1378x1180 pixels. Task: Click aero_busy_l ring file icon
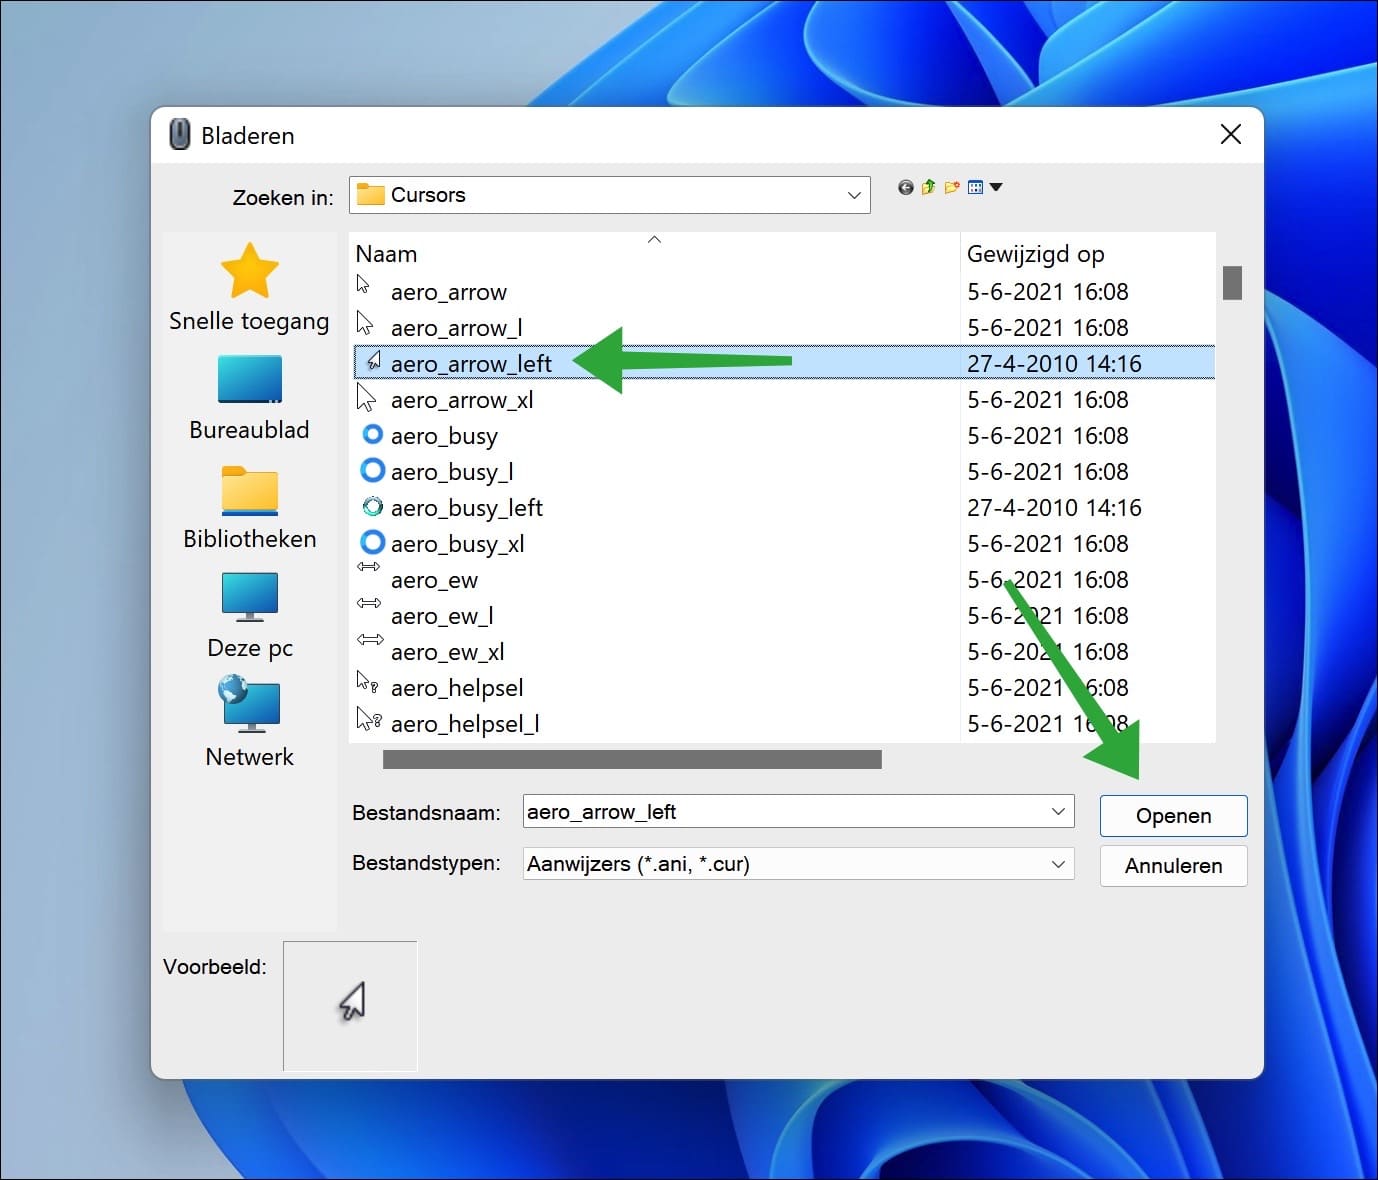[372, 470]
